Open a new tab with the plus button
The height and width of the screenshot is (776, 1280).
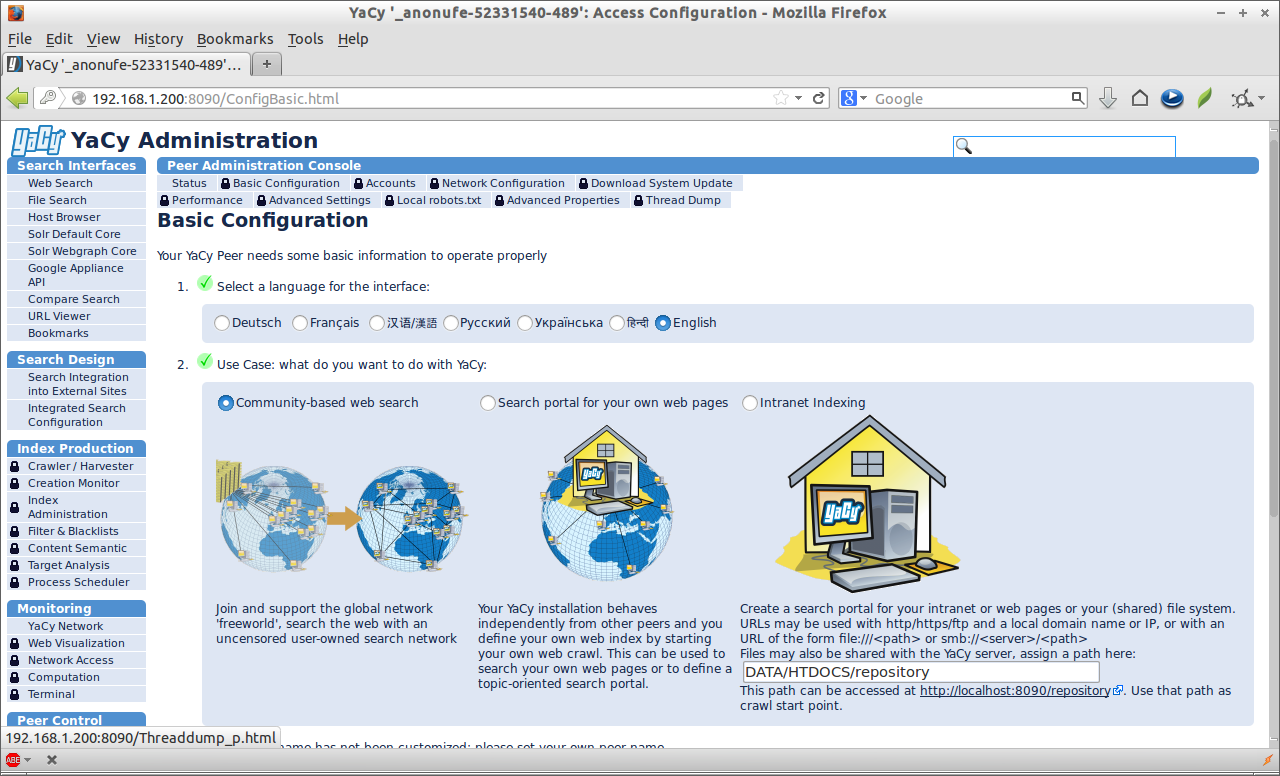tap(266, 64)
